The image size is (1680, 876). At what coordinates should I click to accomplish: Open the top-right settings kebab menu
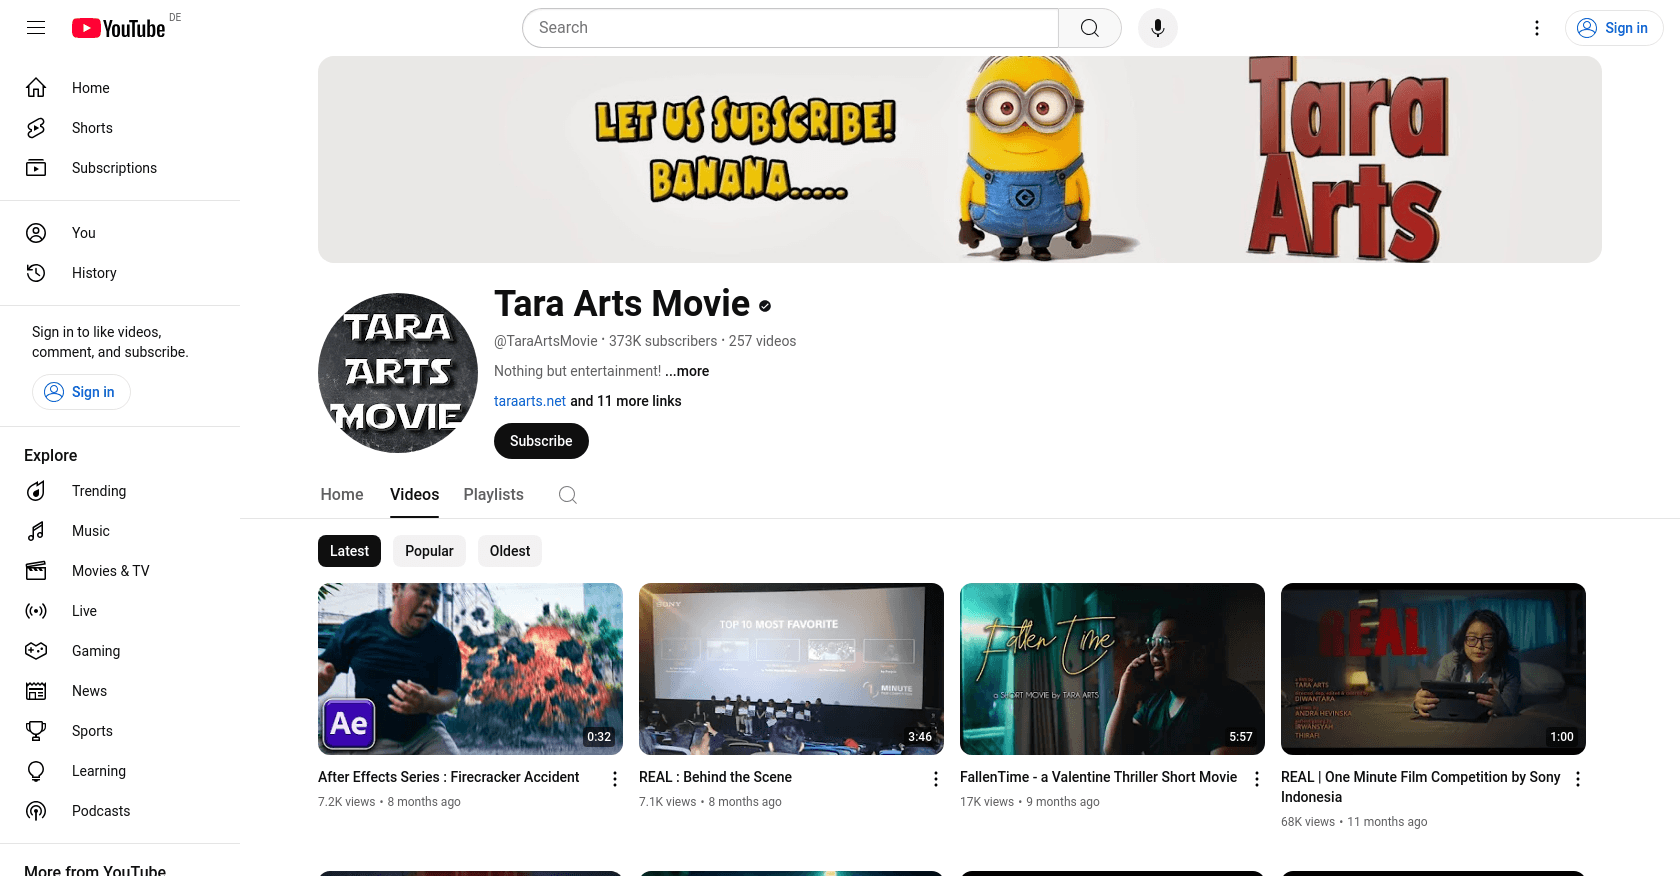point(1537,28)
